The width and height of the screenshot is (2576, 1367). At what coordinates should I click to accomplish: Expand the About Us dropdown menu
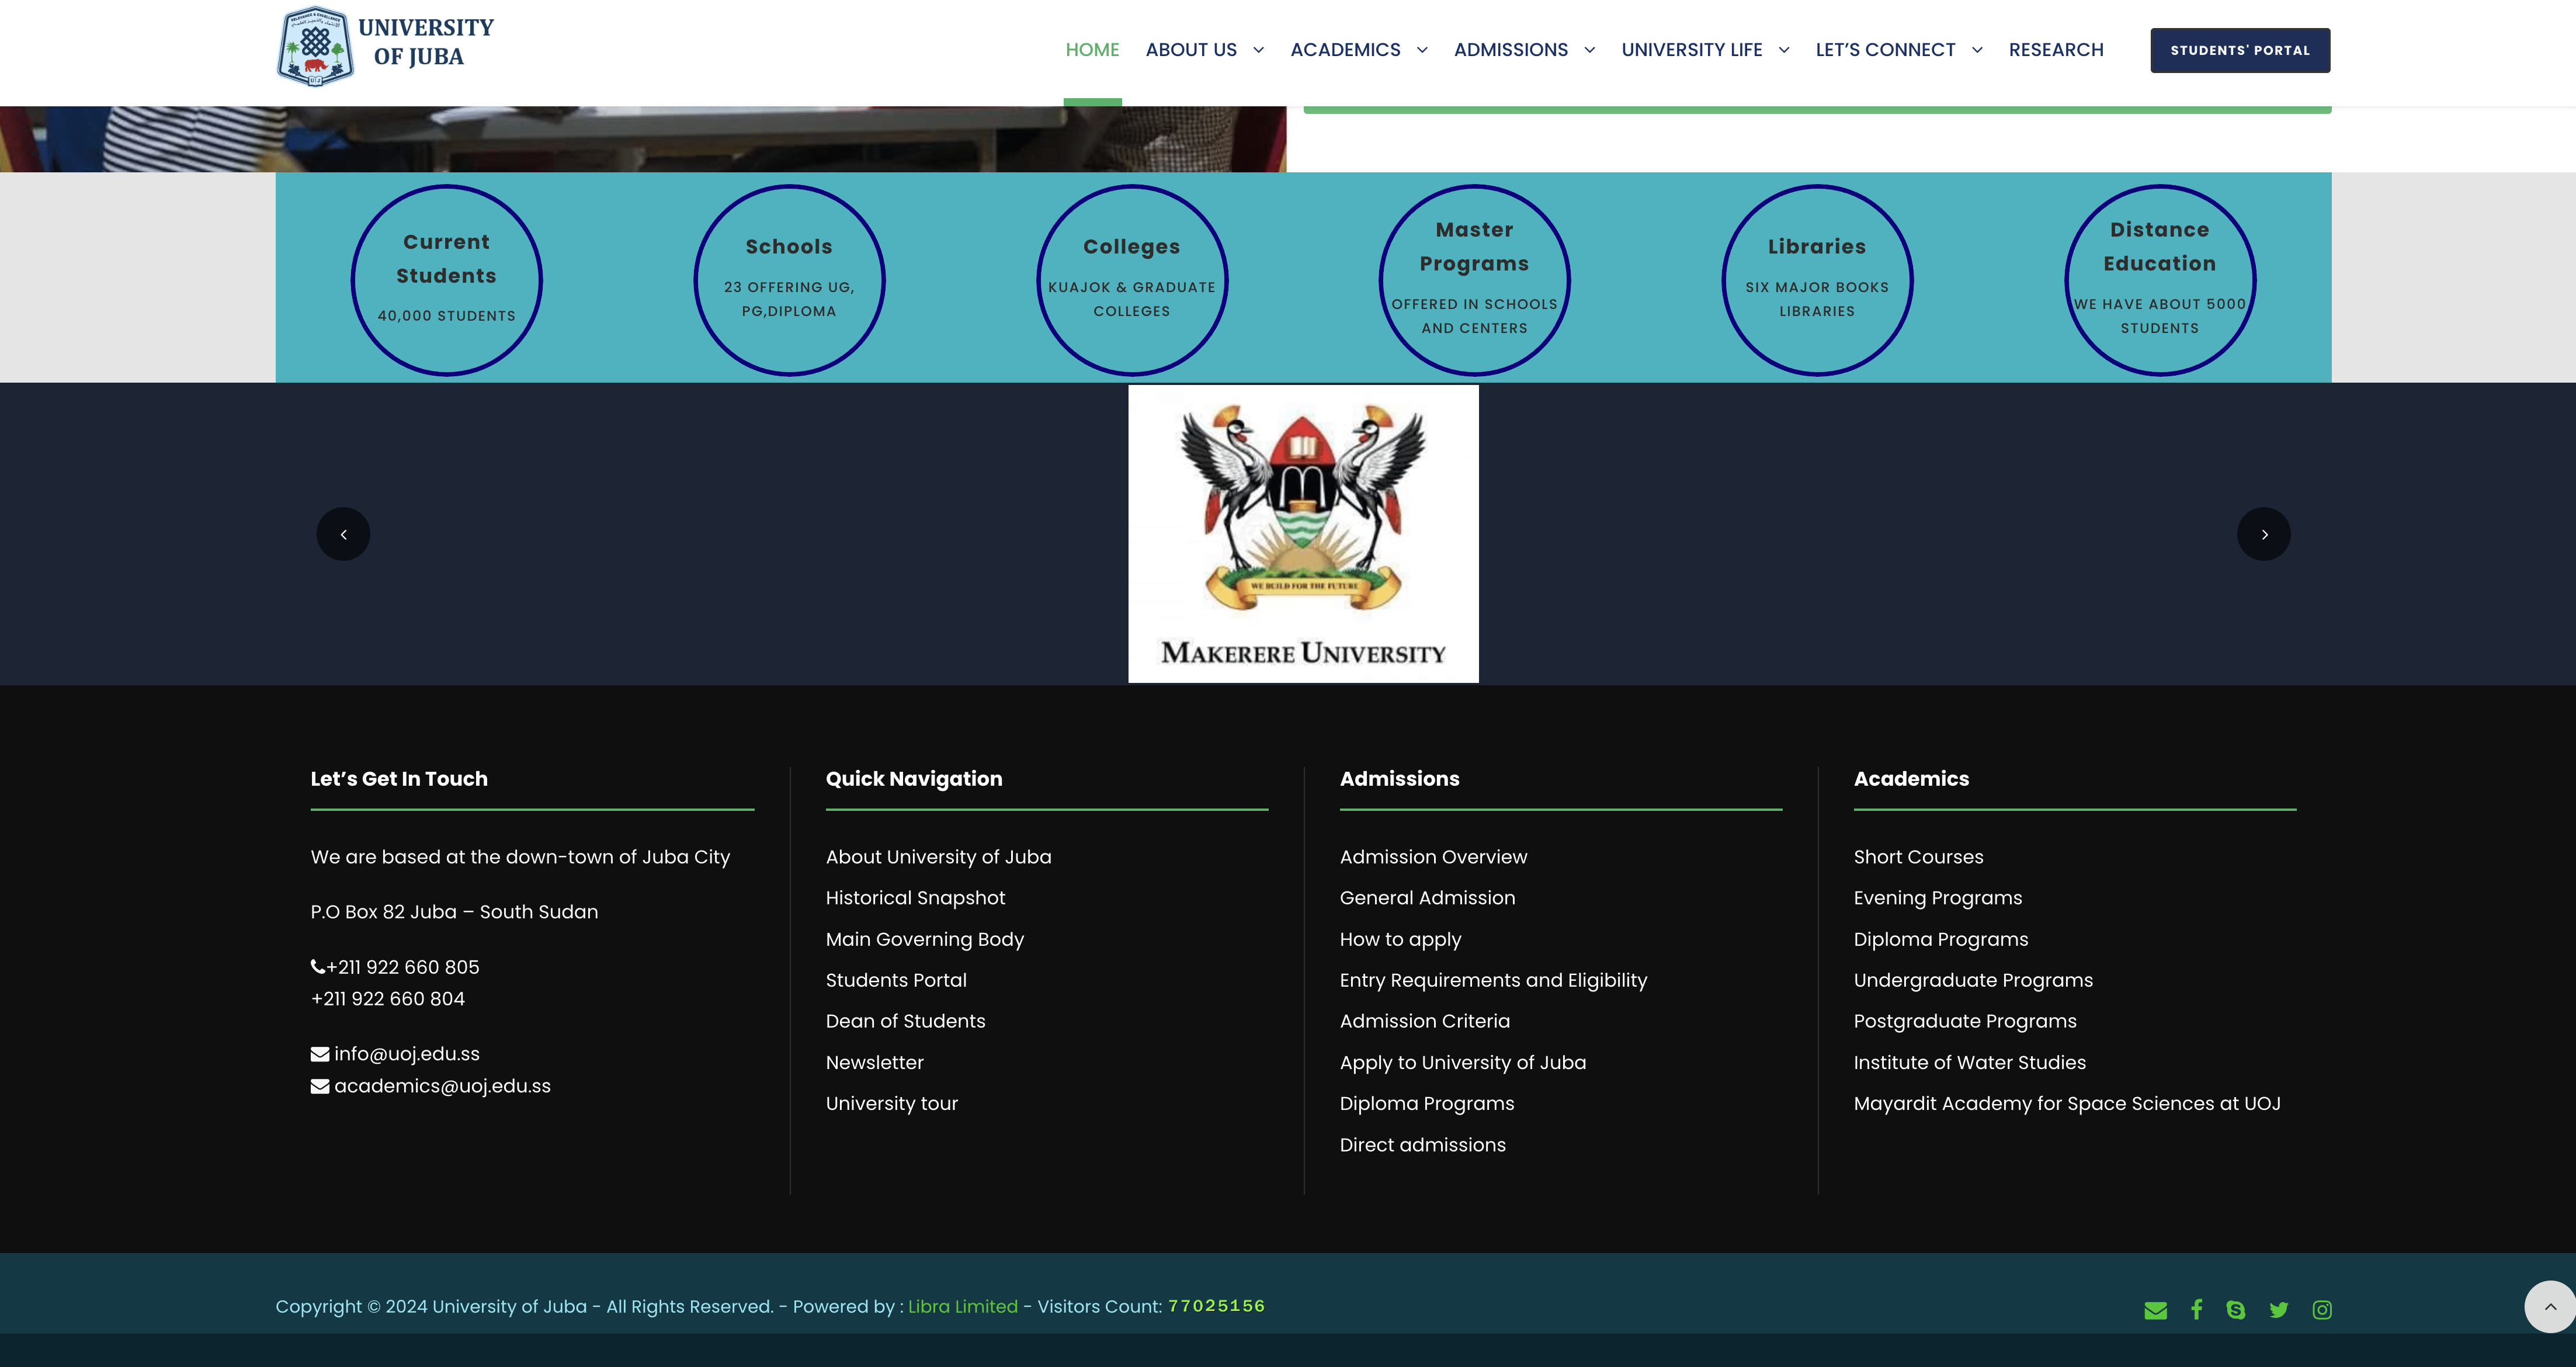point(1258,50)
